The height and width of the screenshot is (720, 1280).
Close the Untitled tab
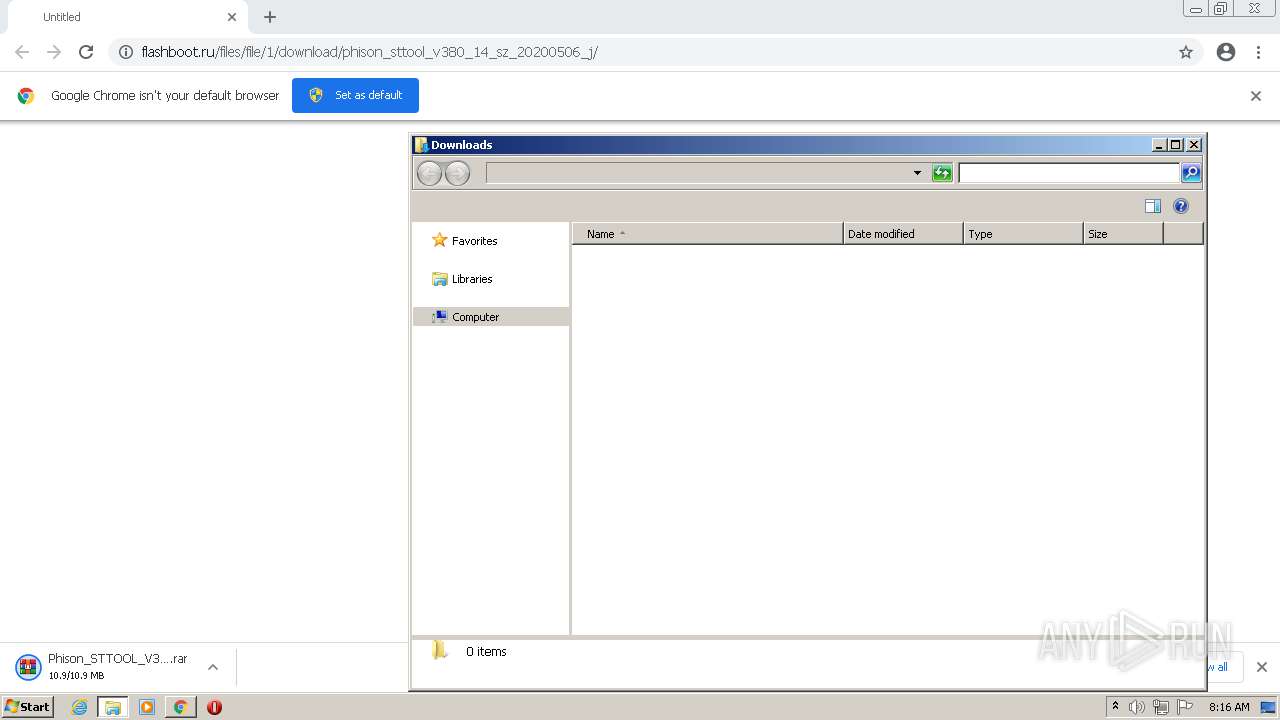232,17
